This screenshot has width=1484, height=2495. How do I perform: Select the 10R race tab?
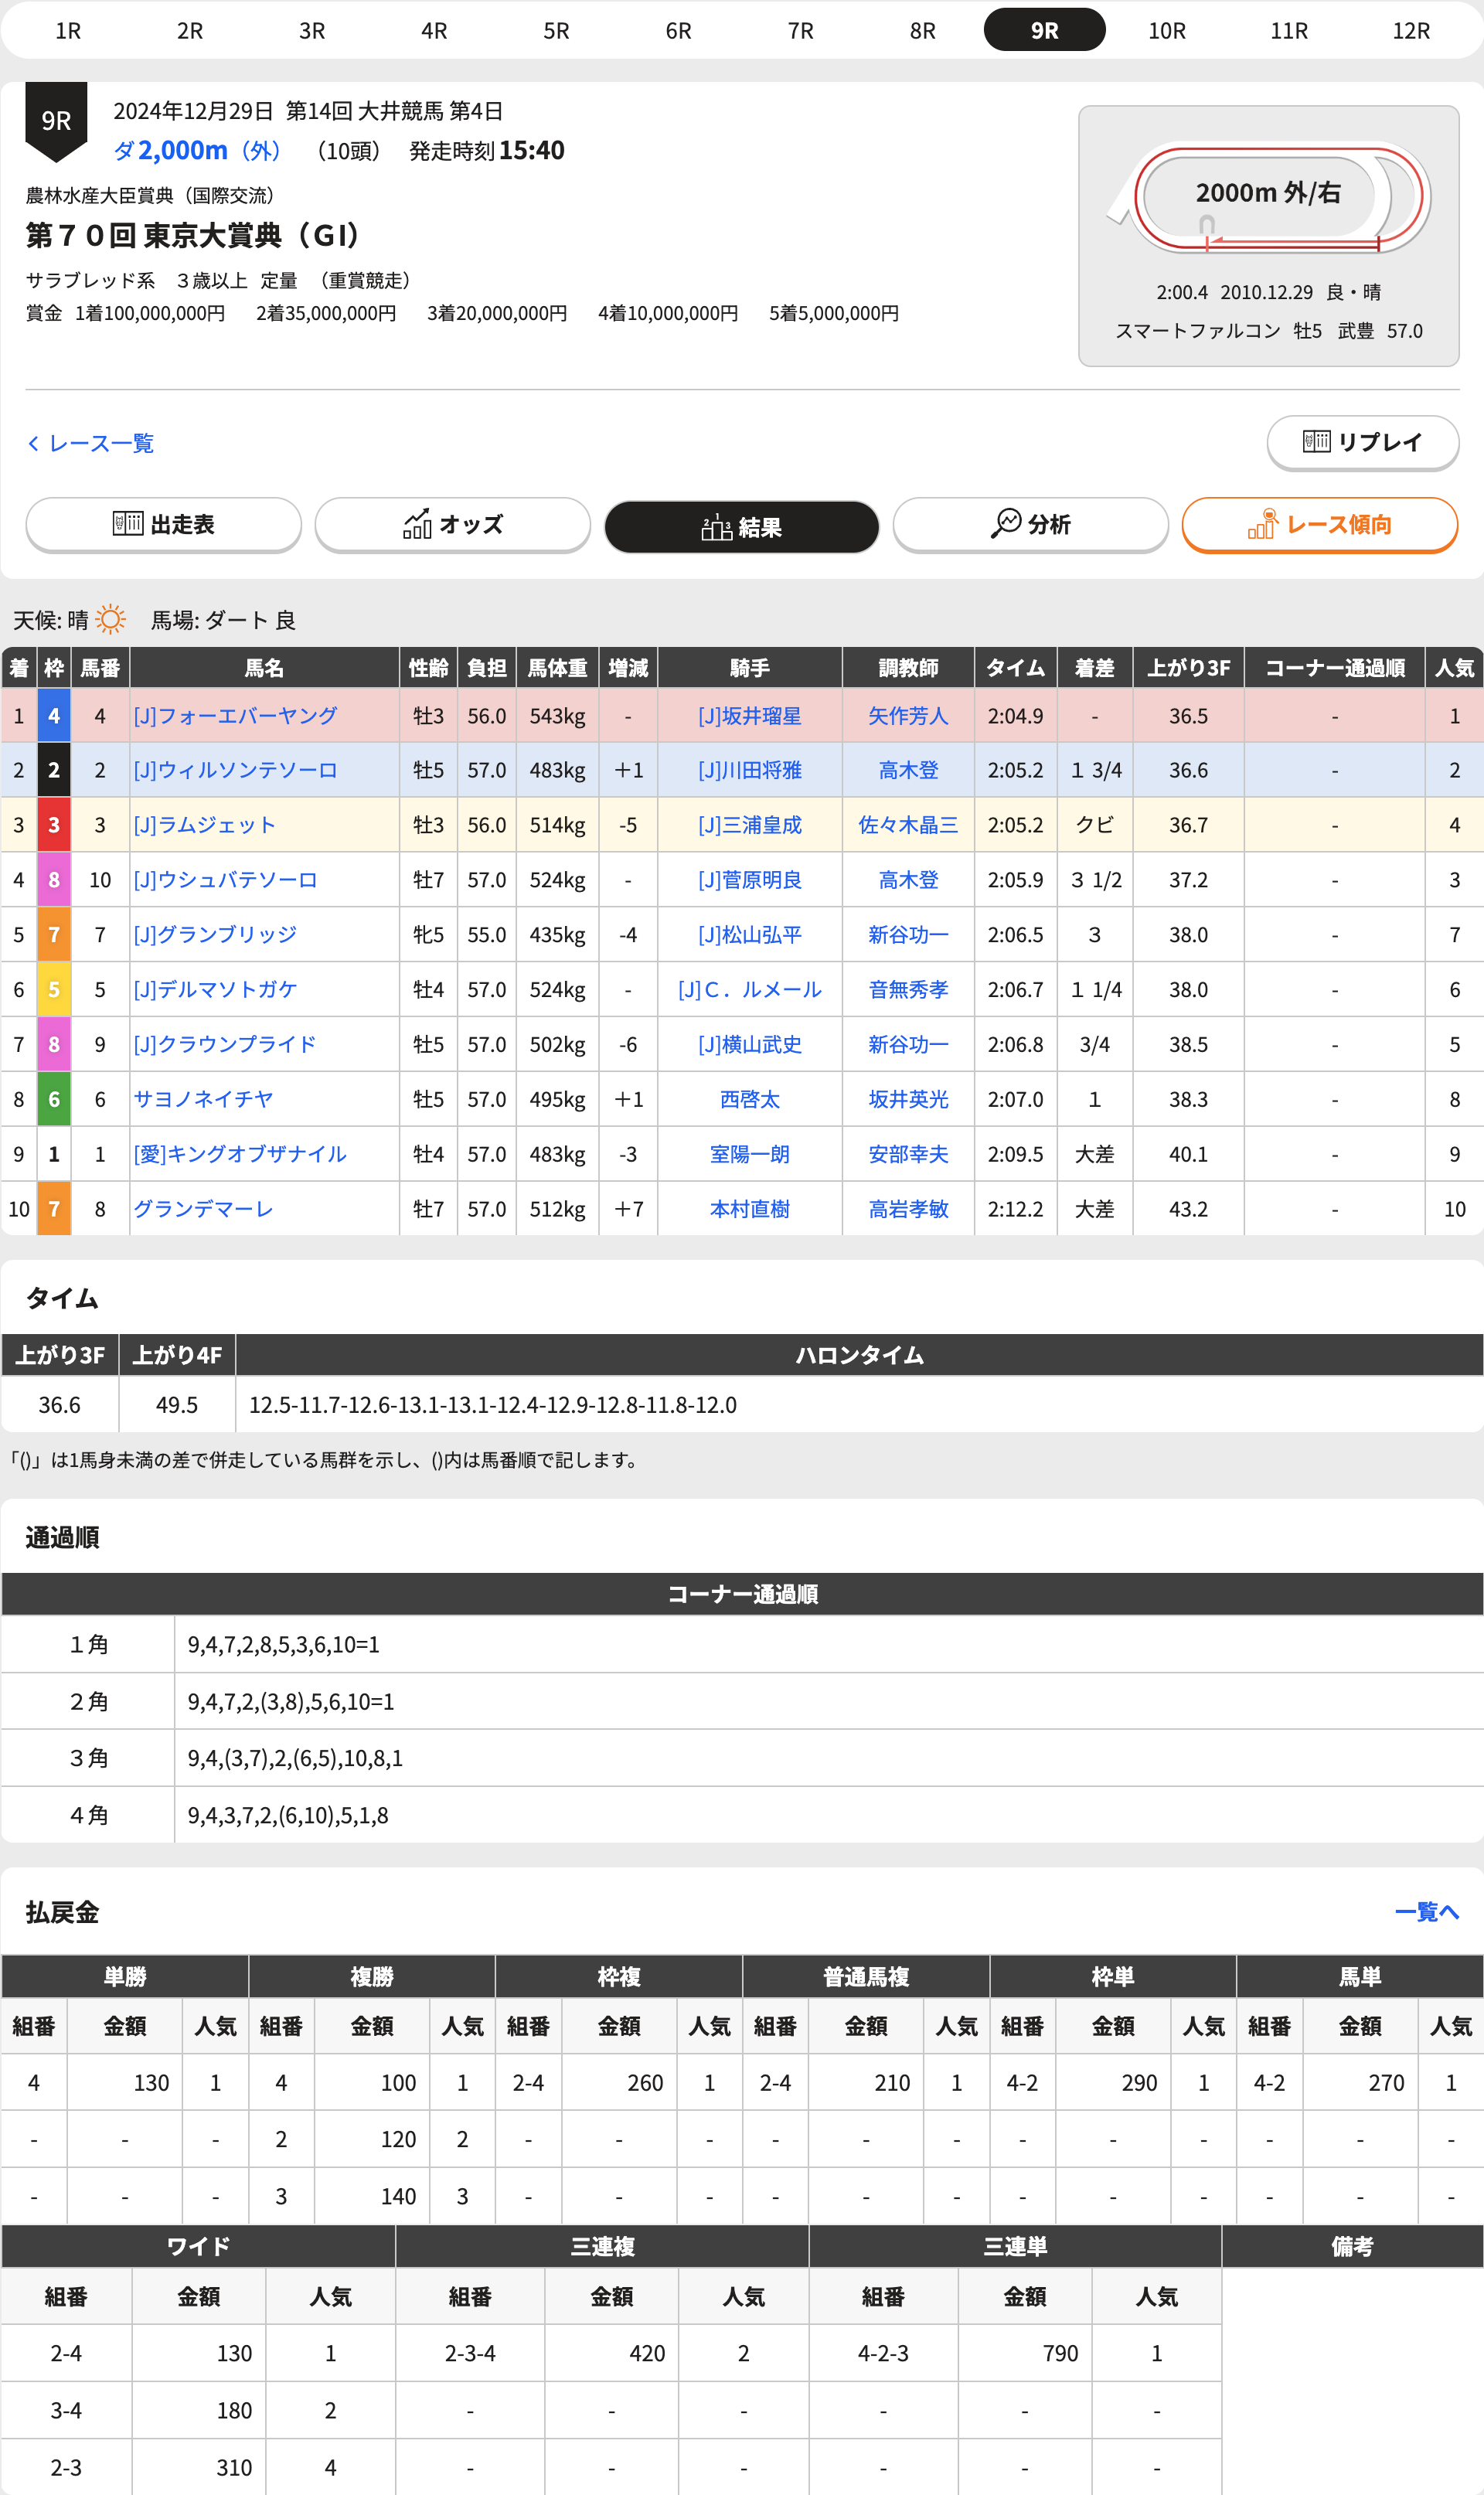pos(1167,31)
